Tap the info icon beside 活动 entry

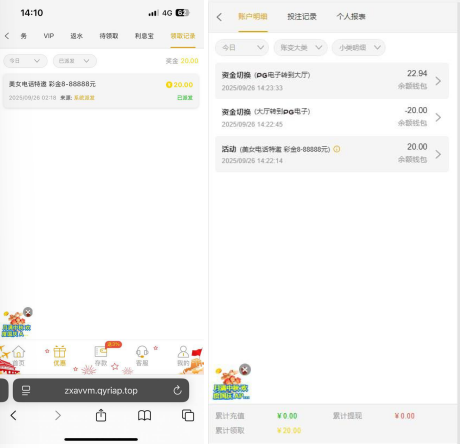click(x=337, y=149)
